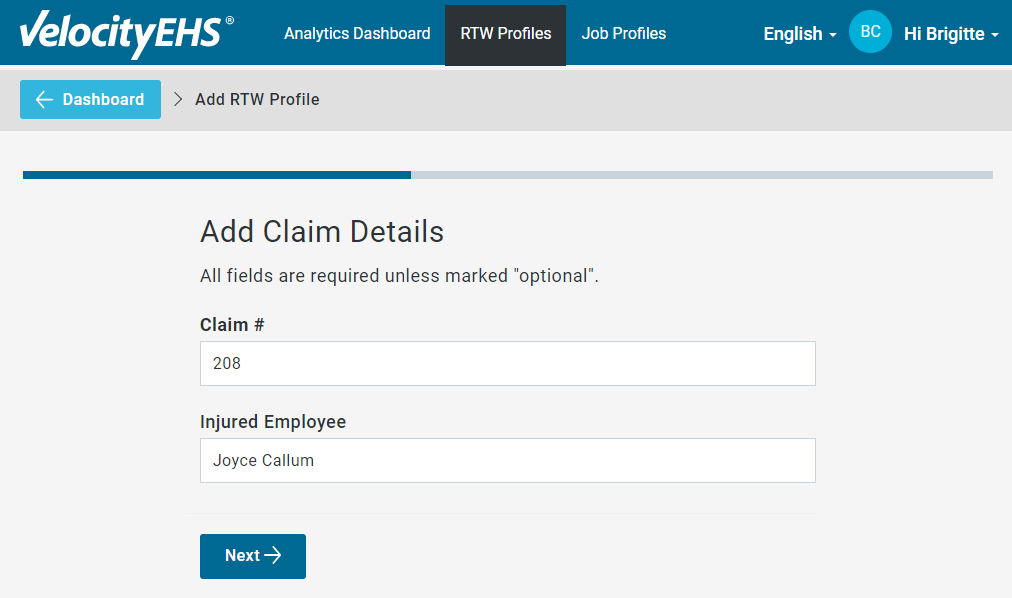
Task: Click the right arrow icon in the Next button
Action: point(273,555)
